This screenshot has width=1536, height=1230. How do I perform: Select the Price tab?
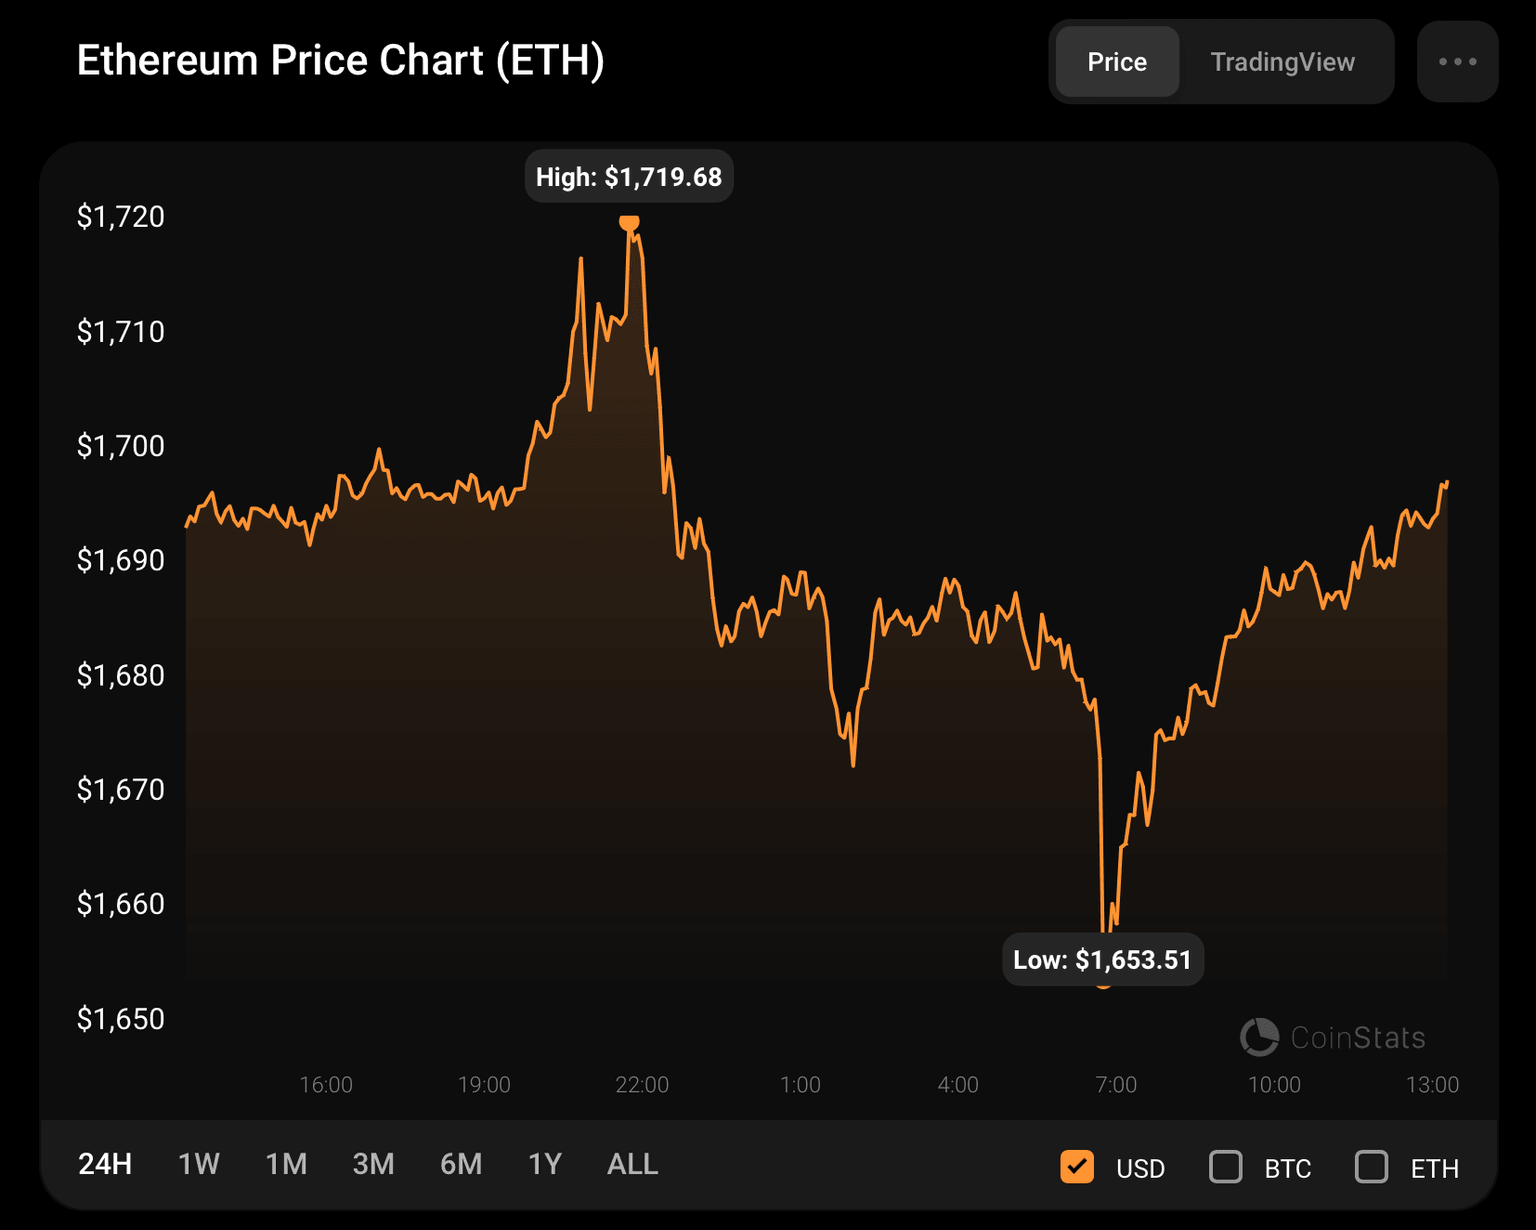point(1117,62)
